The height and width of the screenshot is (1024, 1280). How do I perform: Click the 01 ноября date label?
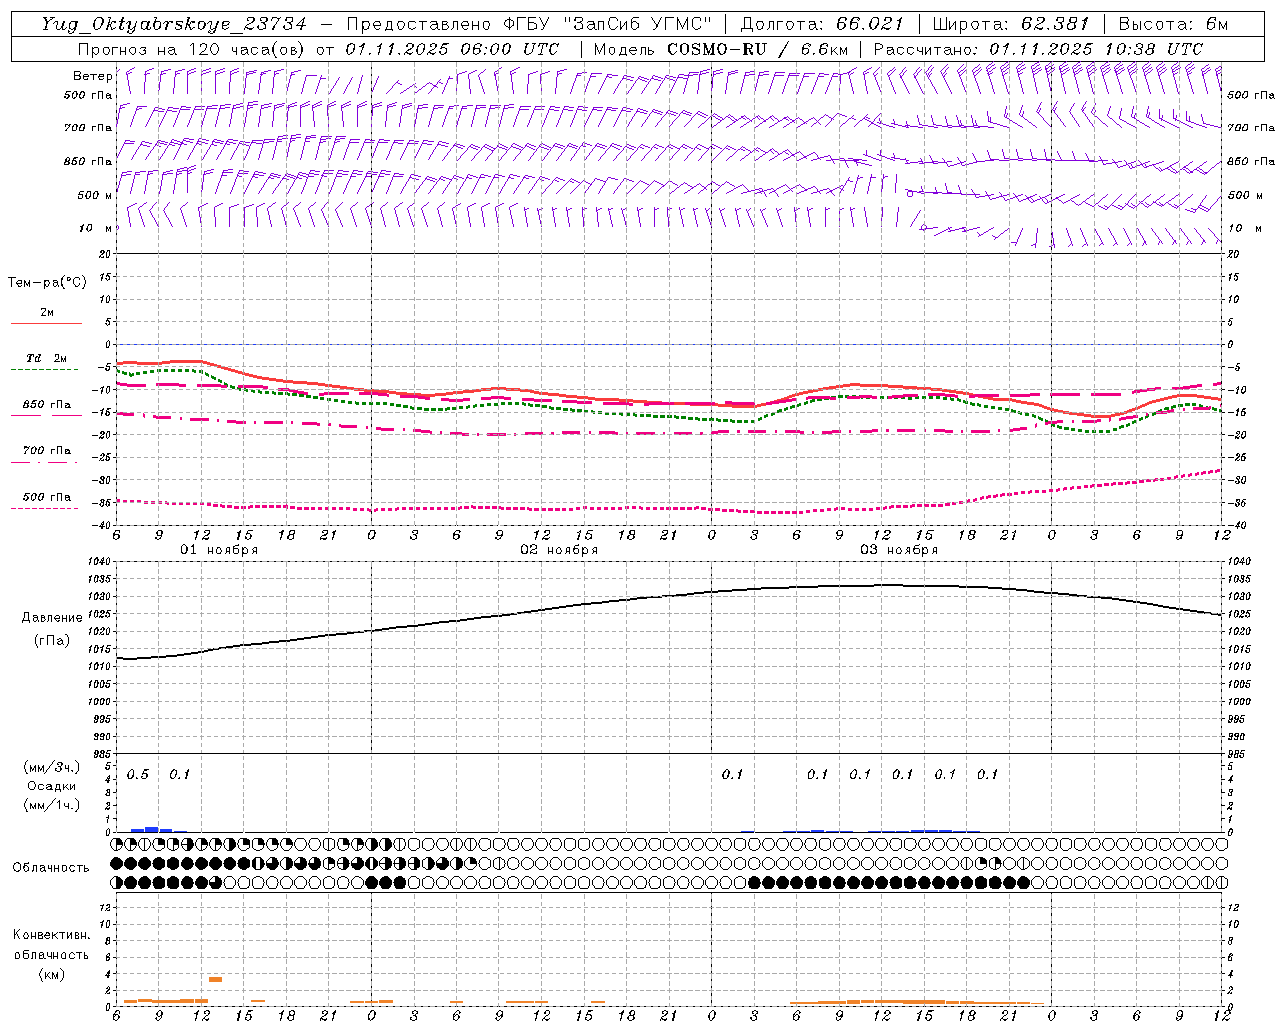click(219, 549)
